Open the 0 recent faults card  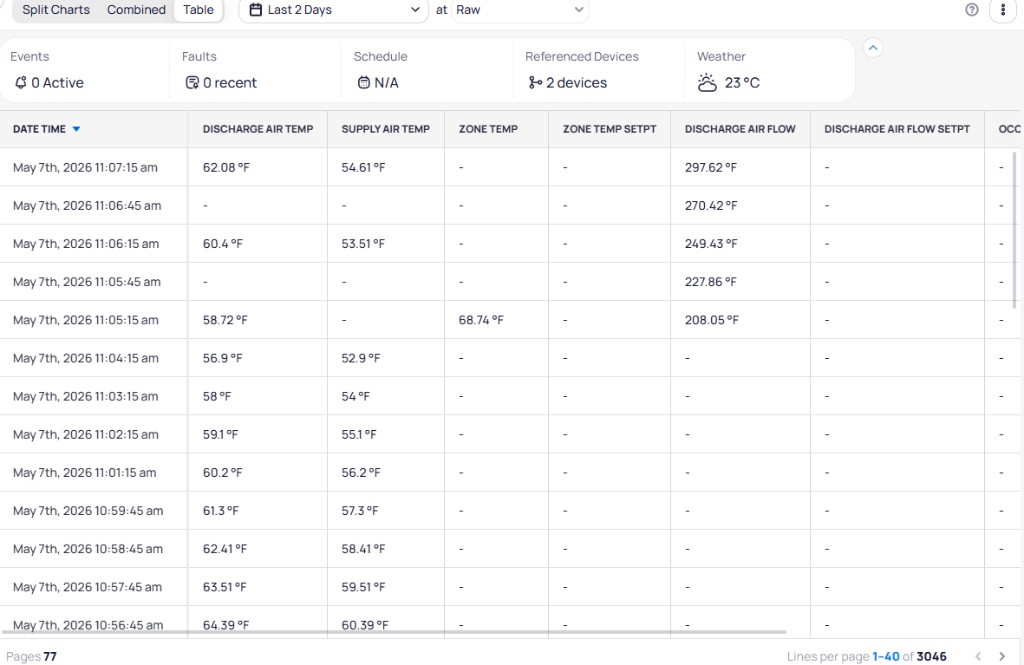255,69
